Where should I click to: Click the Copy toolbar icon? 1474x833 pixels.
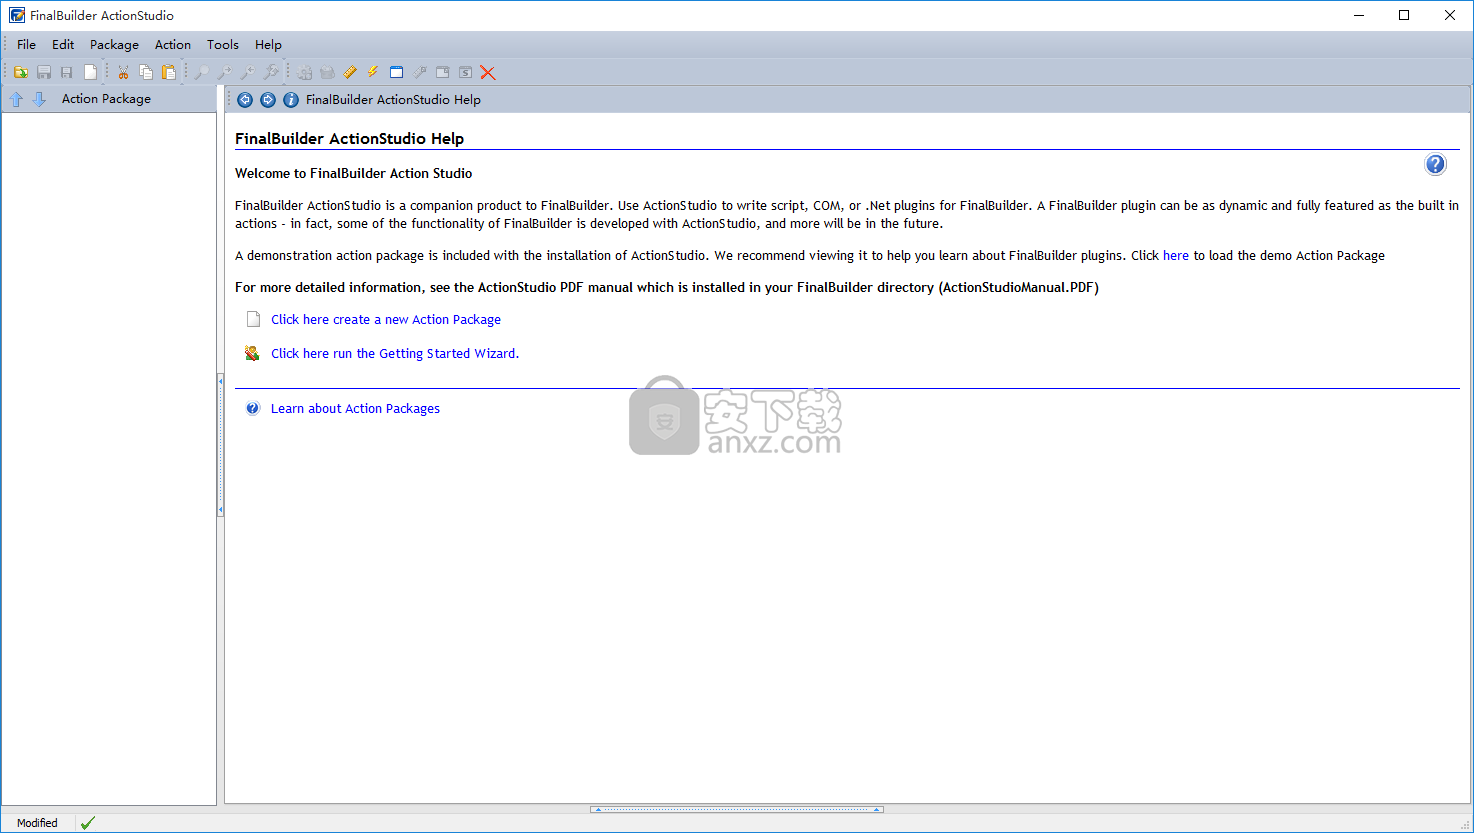click(x=146, y=72)
